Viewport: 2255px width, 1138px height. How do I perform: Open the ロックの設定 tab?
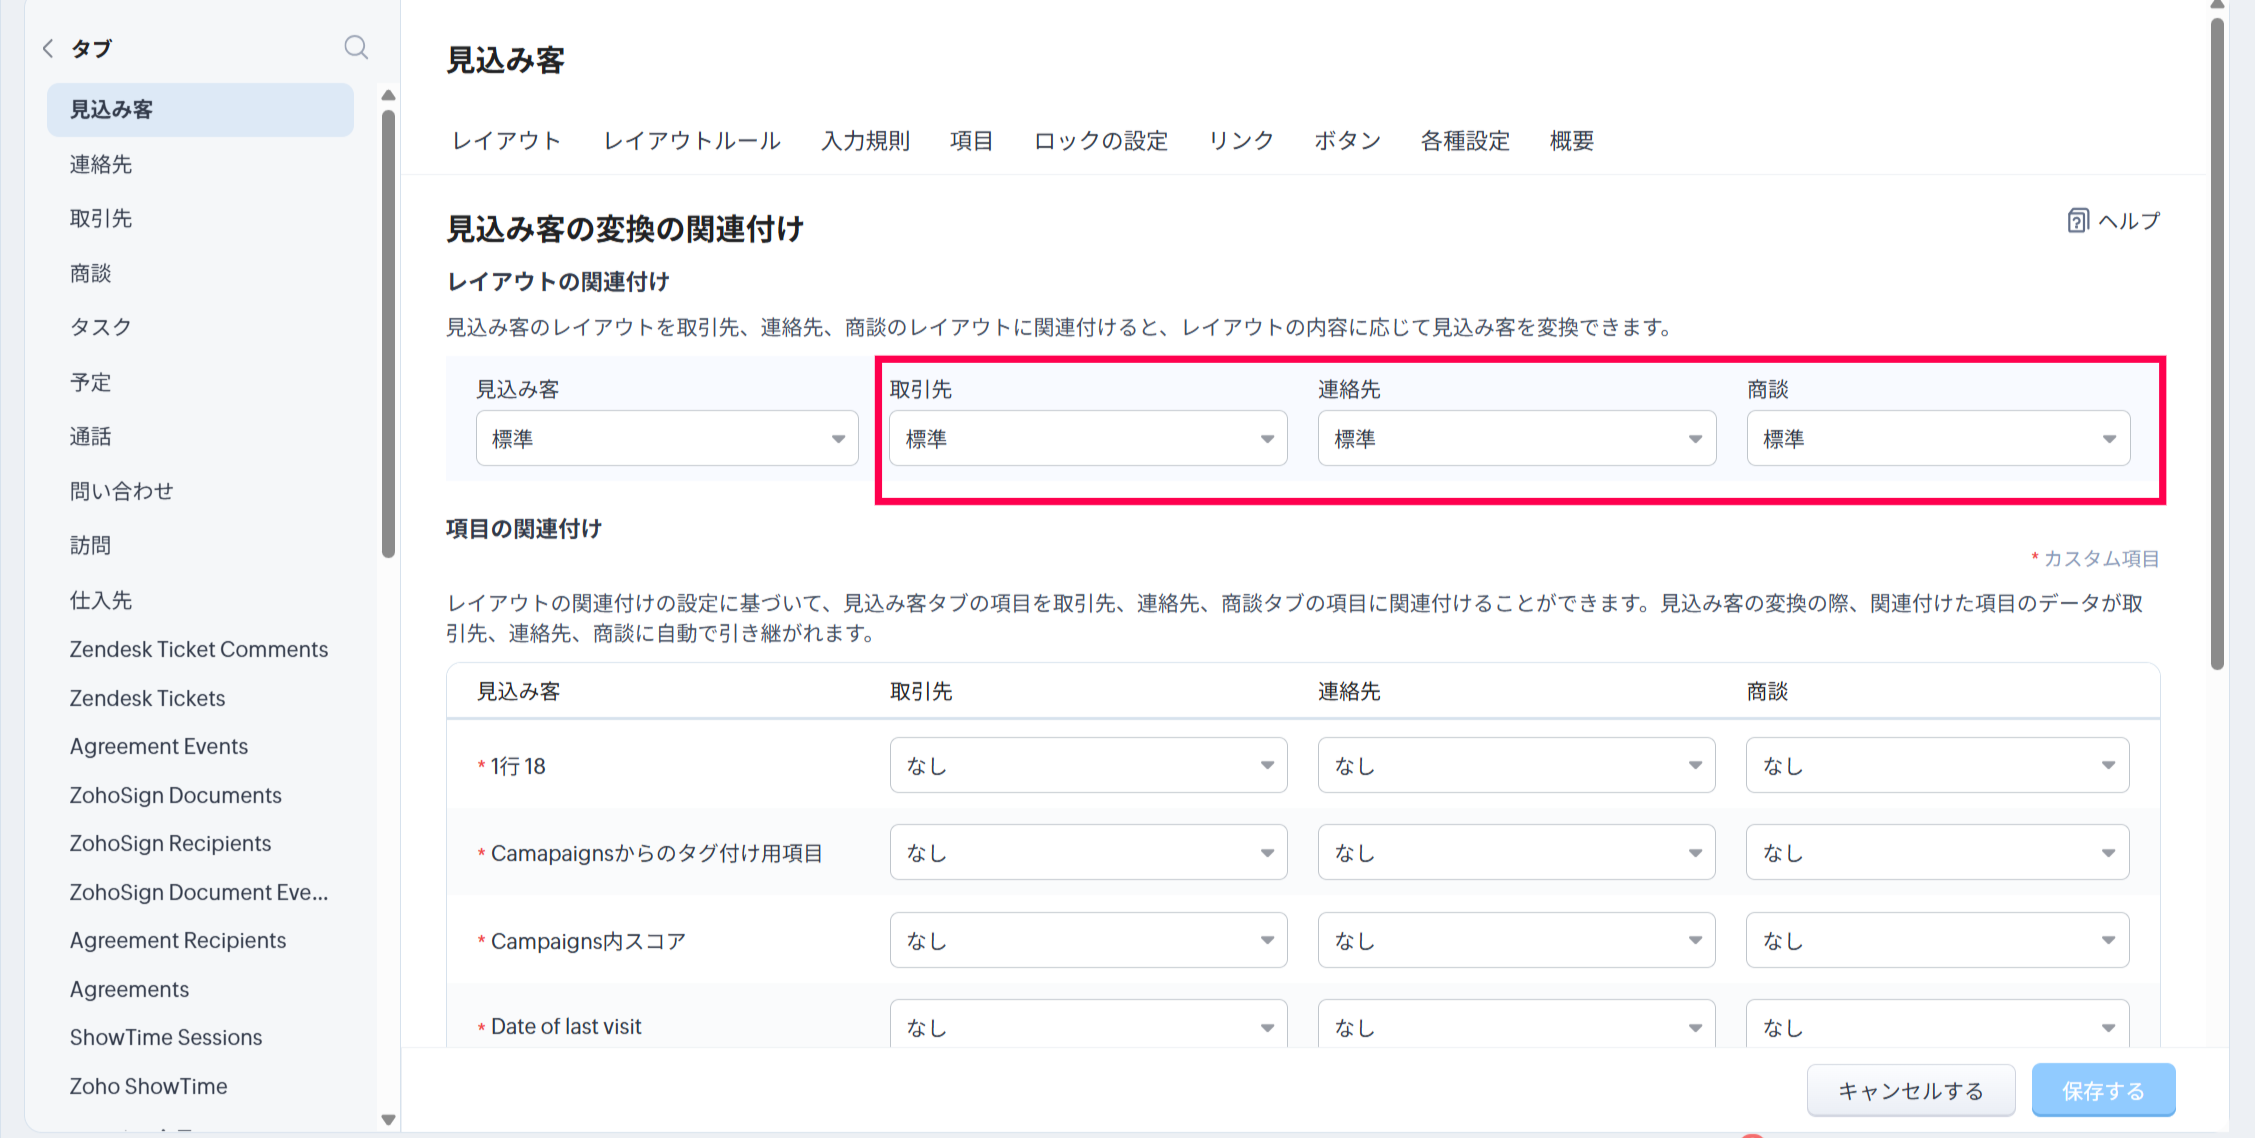coord(1101,141)
